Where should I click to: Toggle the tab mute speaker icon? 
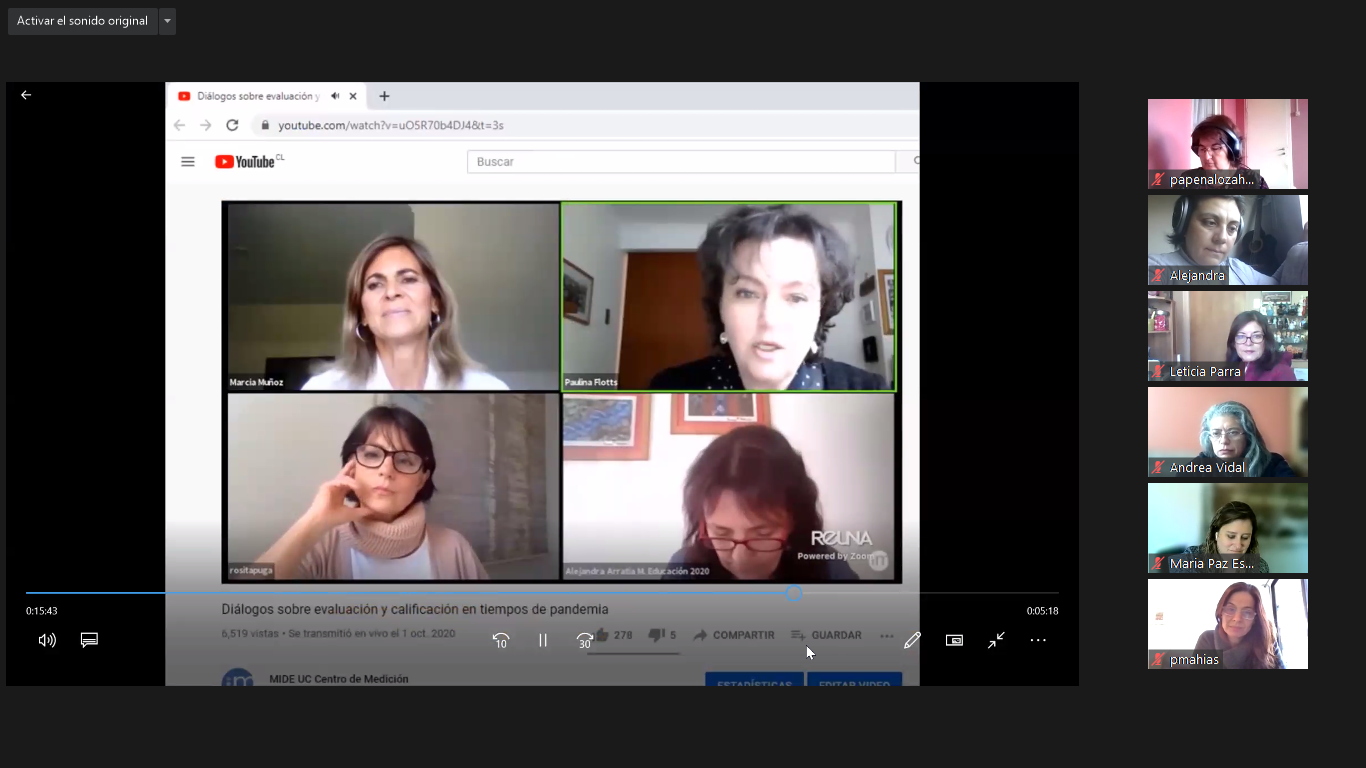pos(335,96)
